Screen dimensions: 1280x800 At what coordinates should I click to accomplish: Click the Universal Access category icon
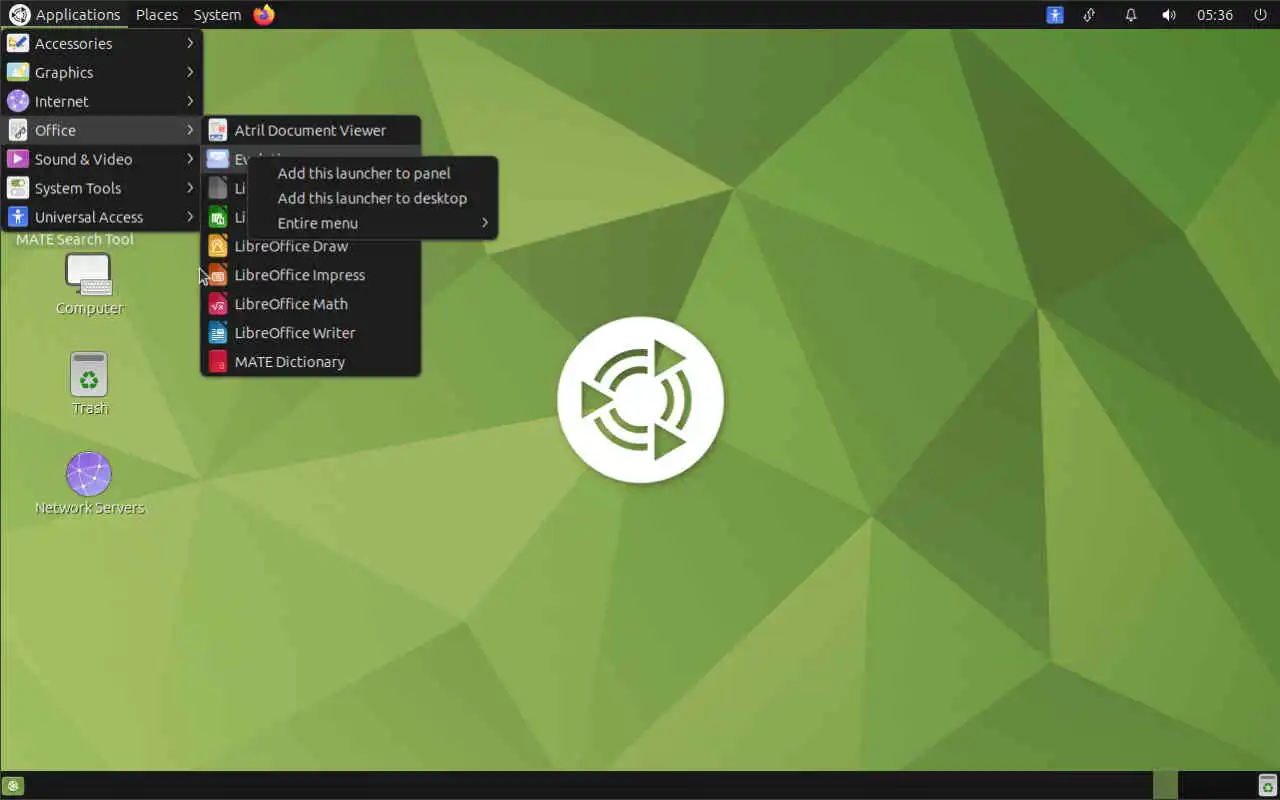pyautogui.click(x=18, y=217)
